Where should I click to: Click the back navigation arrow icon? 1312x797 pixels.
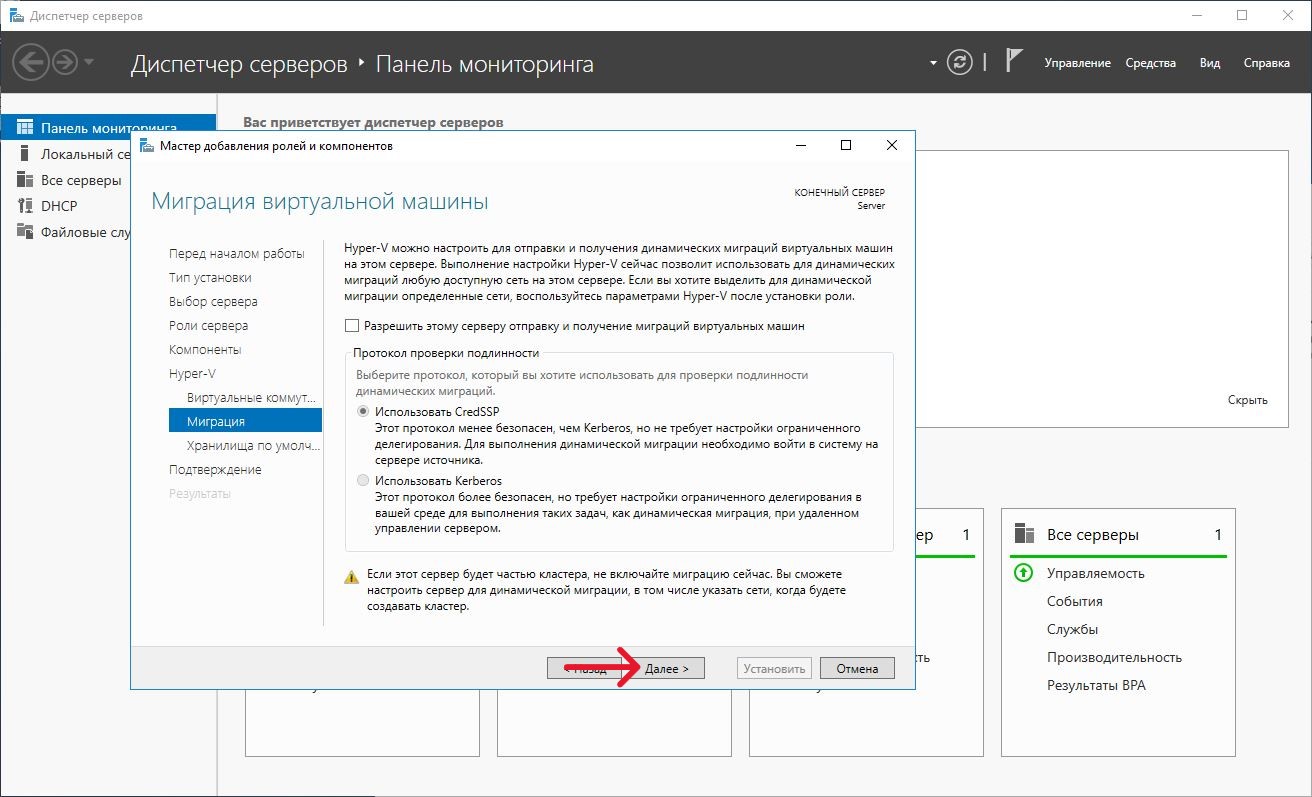31,63
